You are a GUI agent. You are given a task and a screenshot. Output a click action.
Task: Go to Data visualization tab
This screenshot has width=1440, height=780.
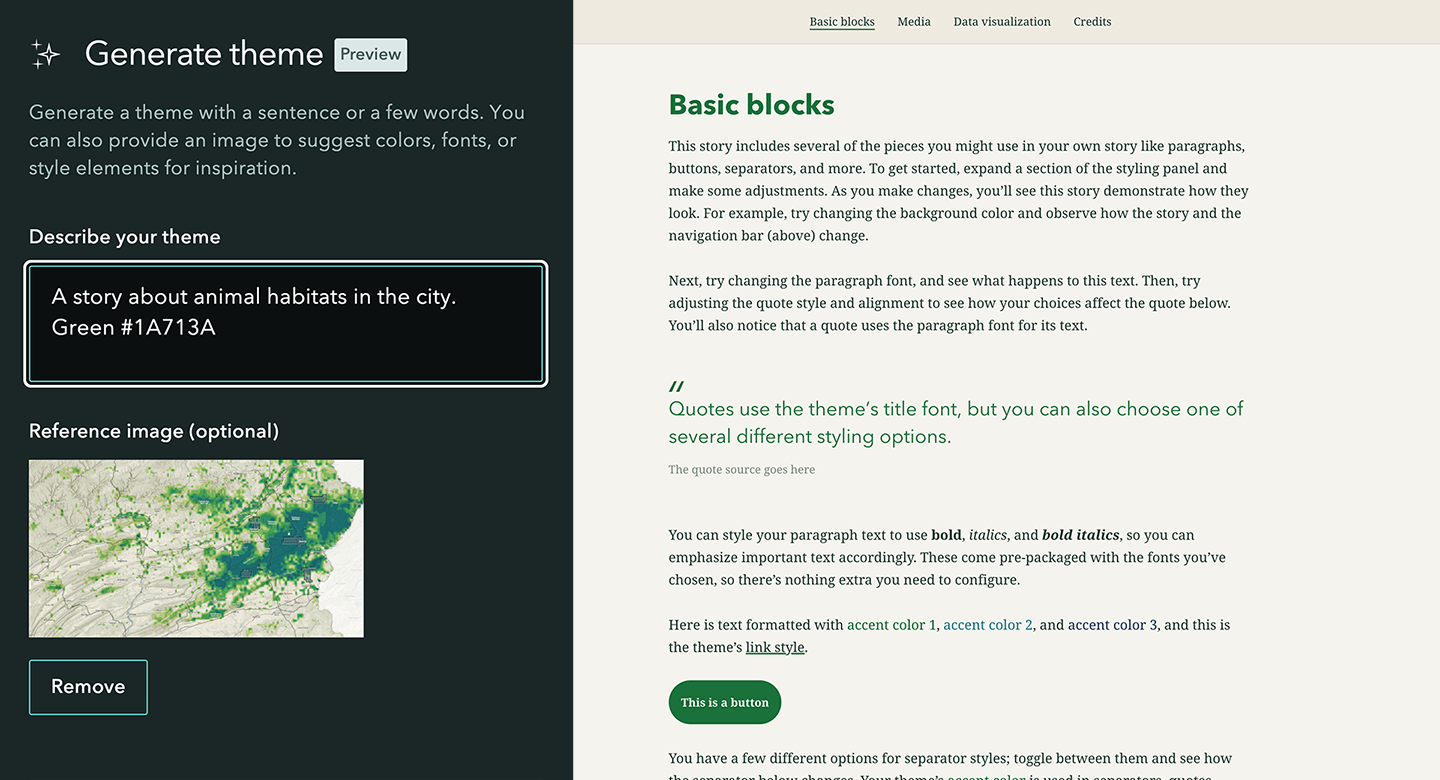(x=1002, y=22)
